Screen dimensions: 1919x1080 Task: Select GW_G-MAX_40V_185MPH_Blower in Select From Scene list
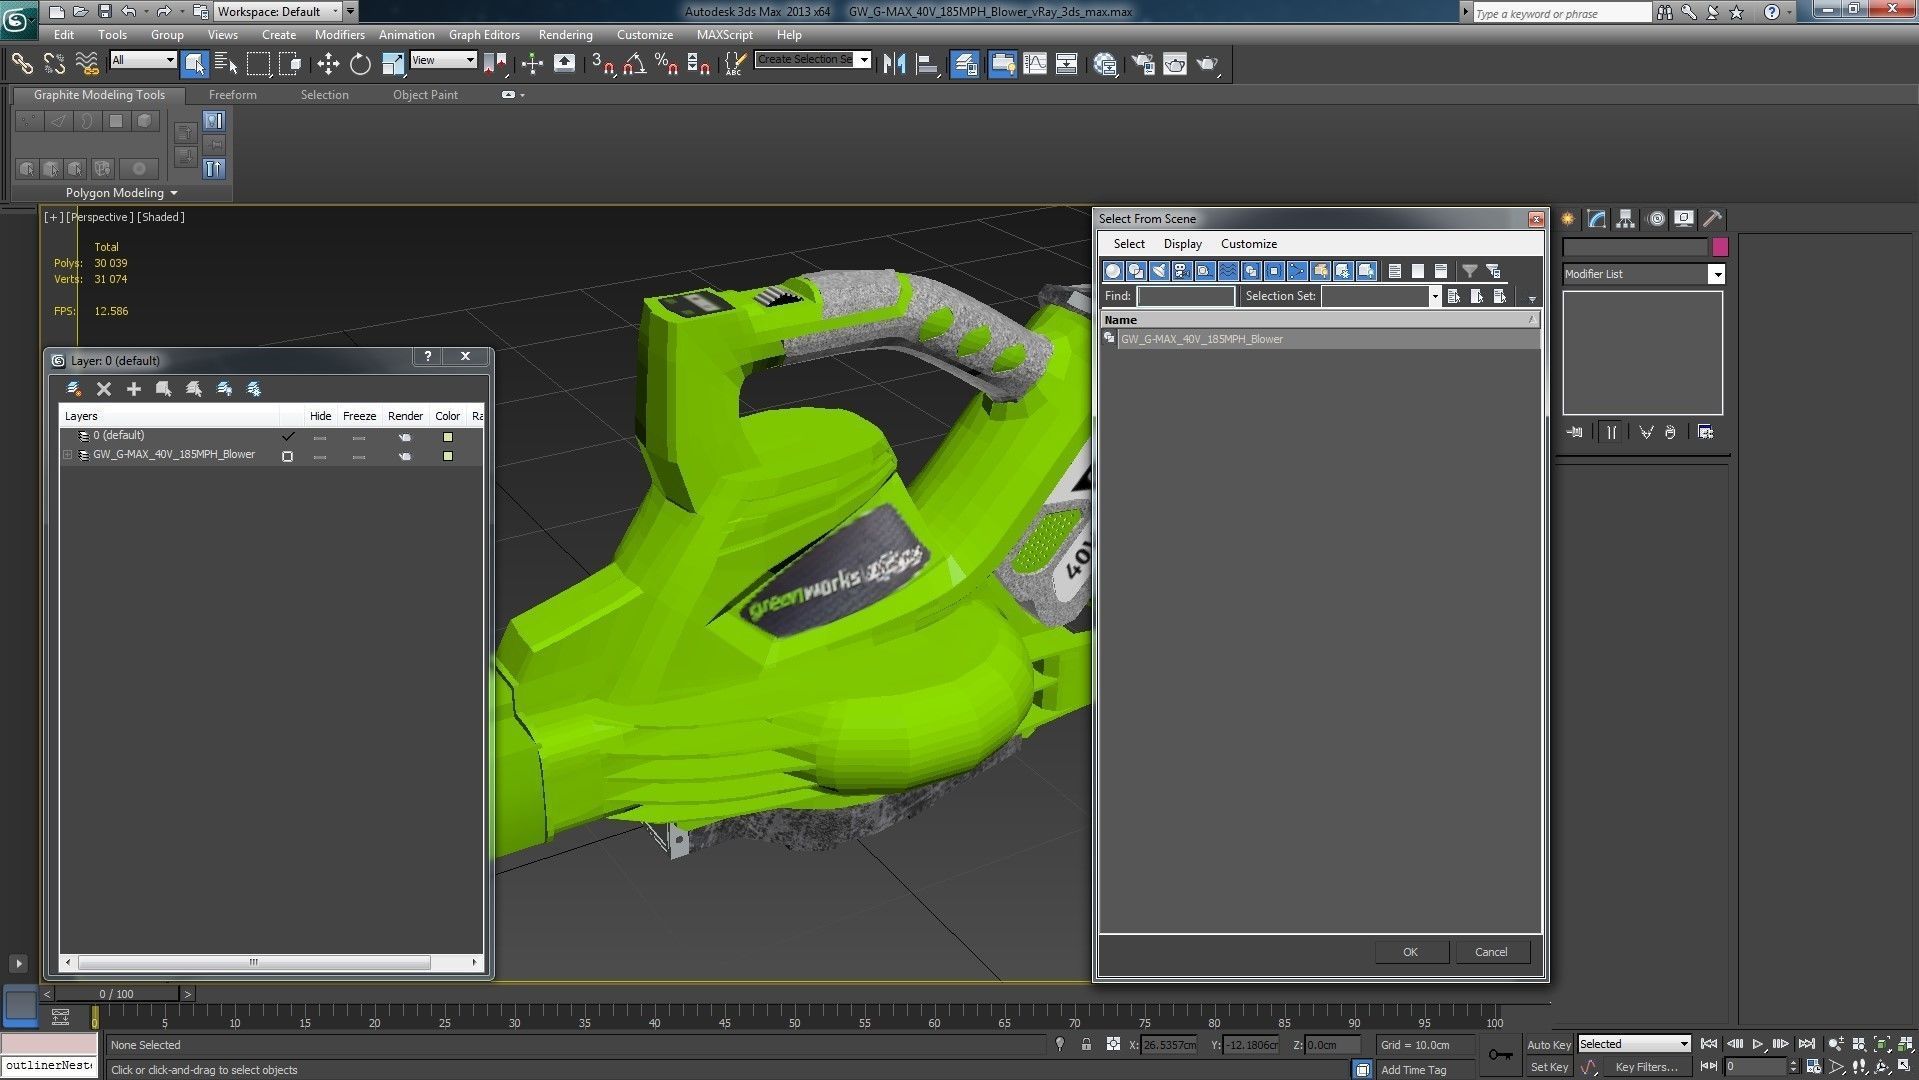coord(1320,339)
